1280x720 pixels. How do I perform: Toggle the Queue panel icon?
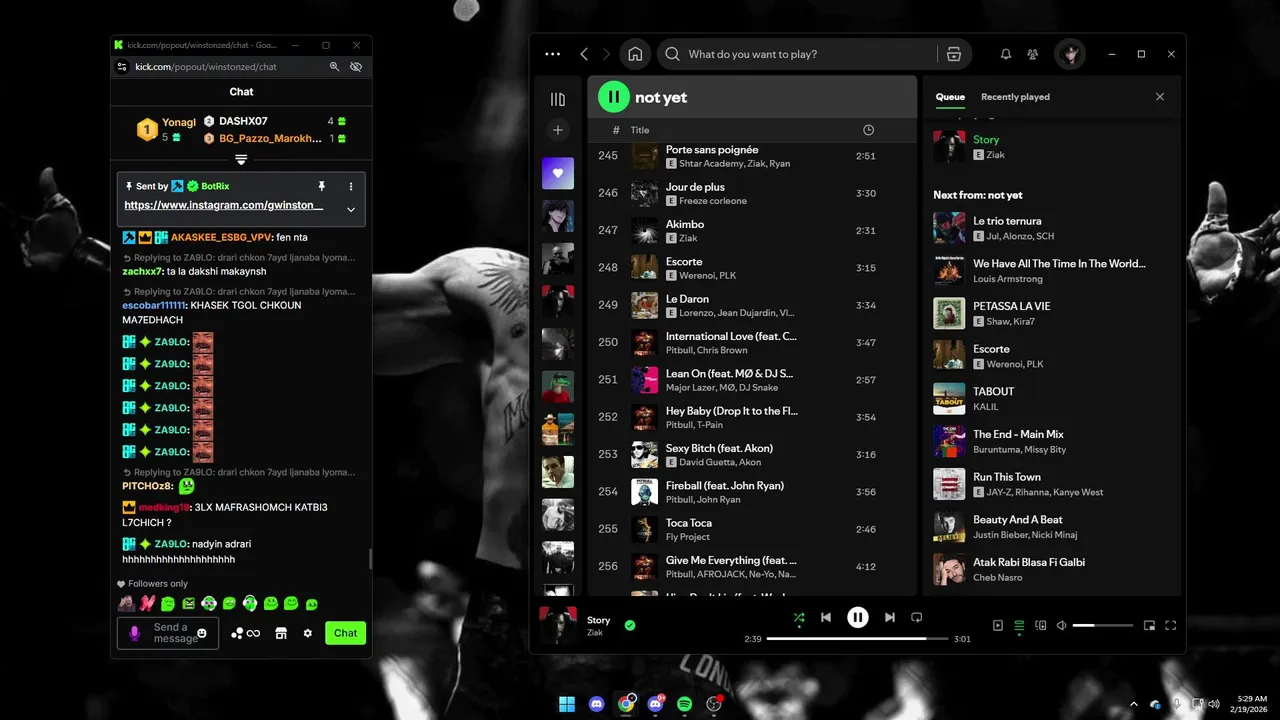pyautogui.click(x=1019, y=626)
